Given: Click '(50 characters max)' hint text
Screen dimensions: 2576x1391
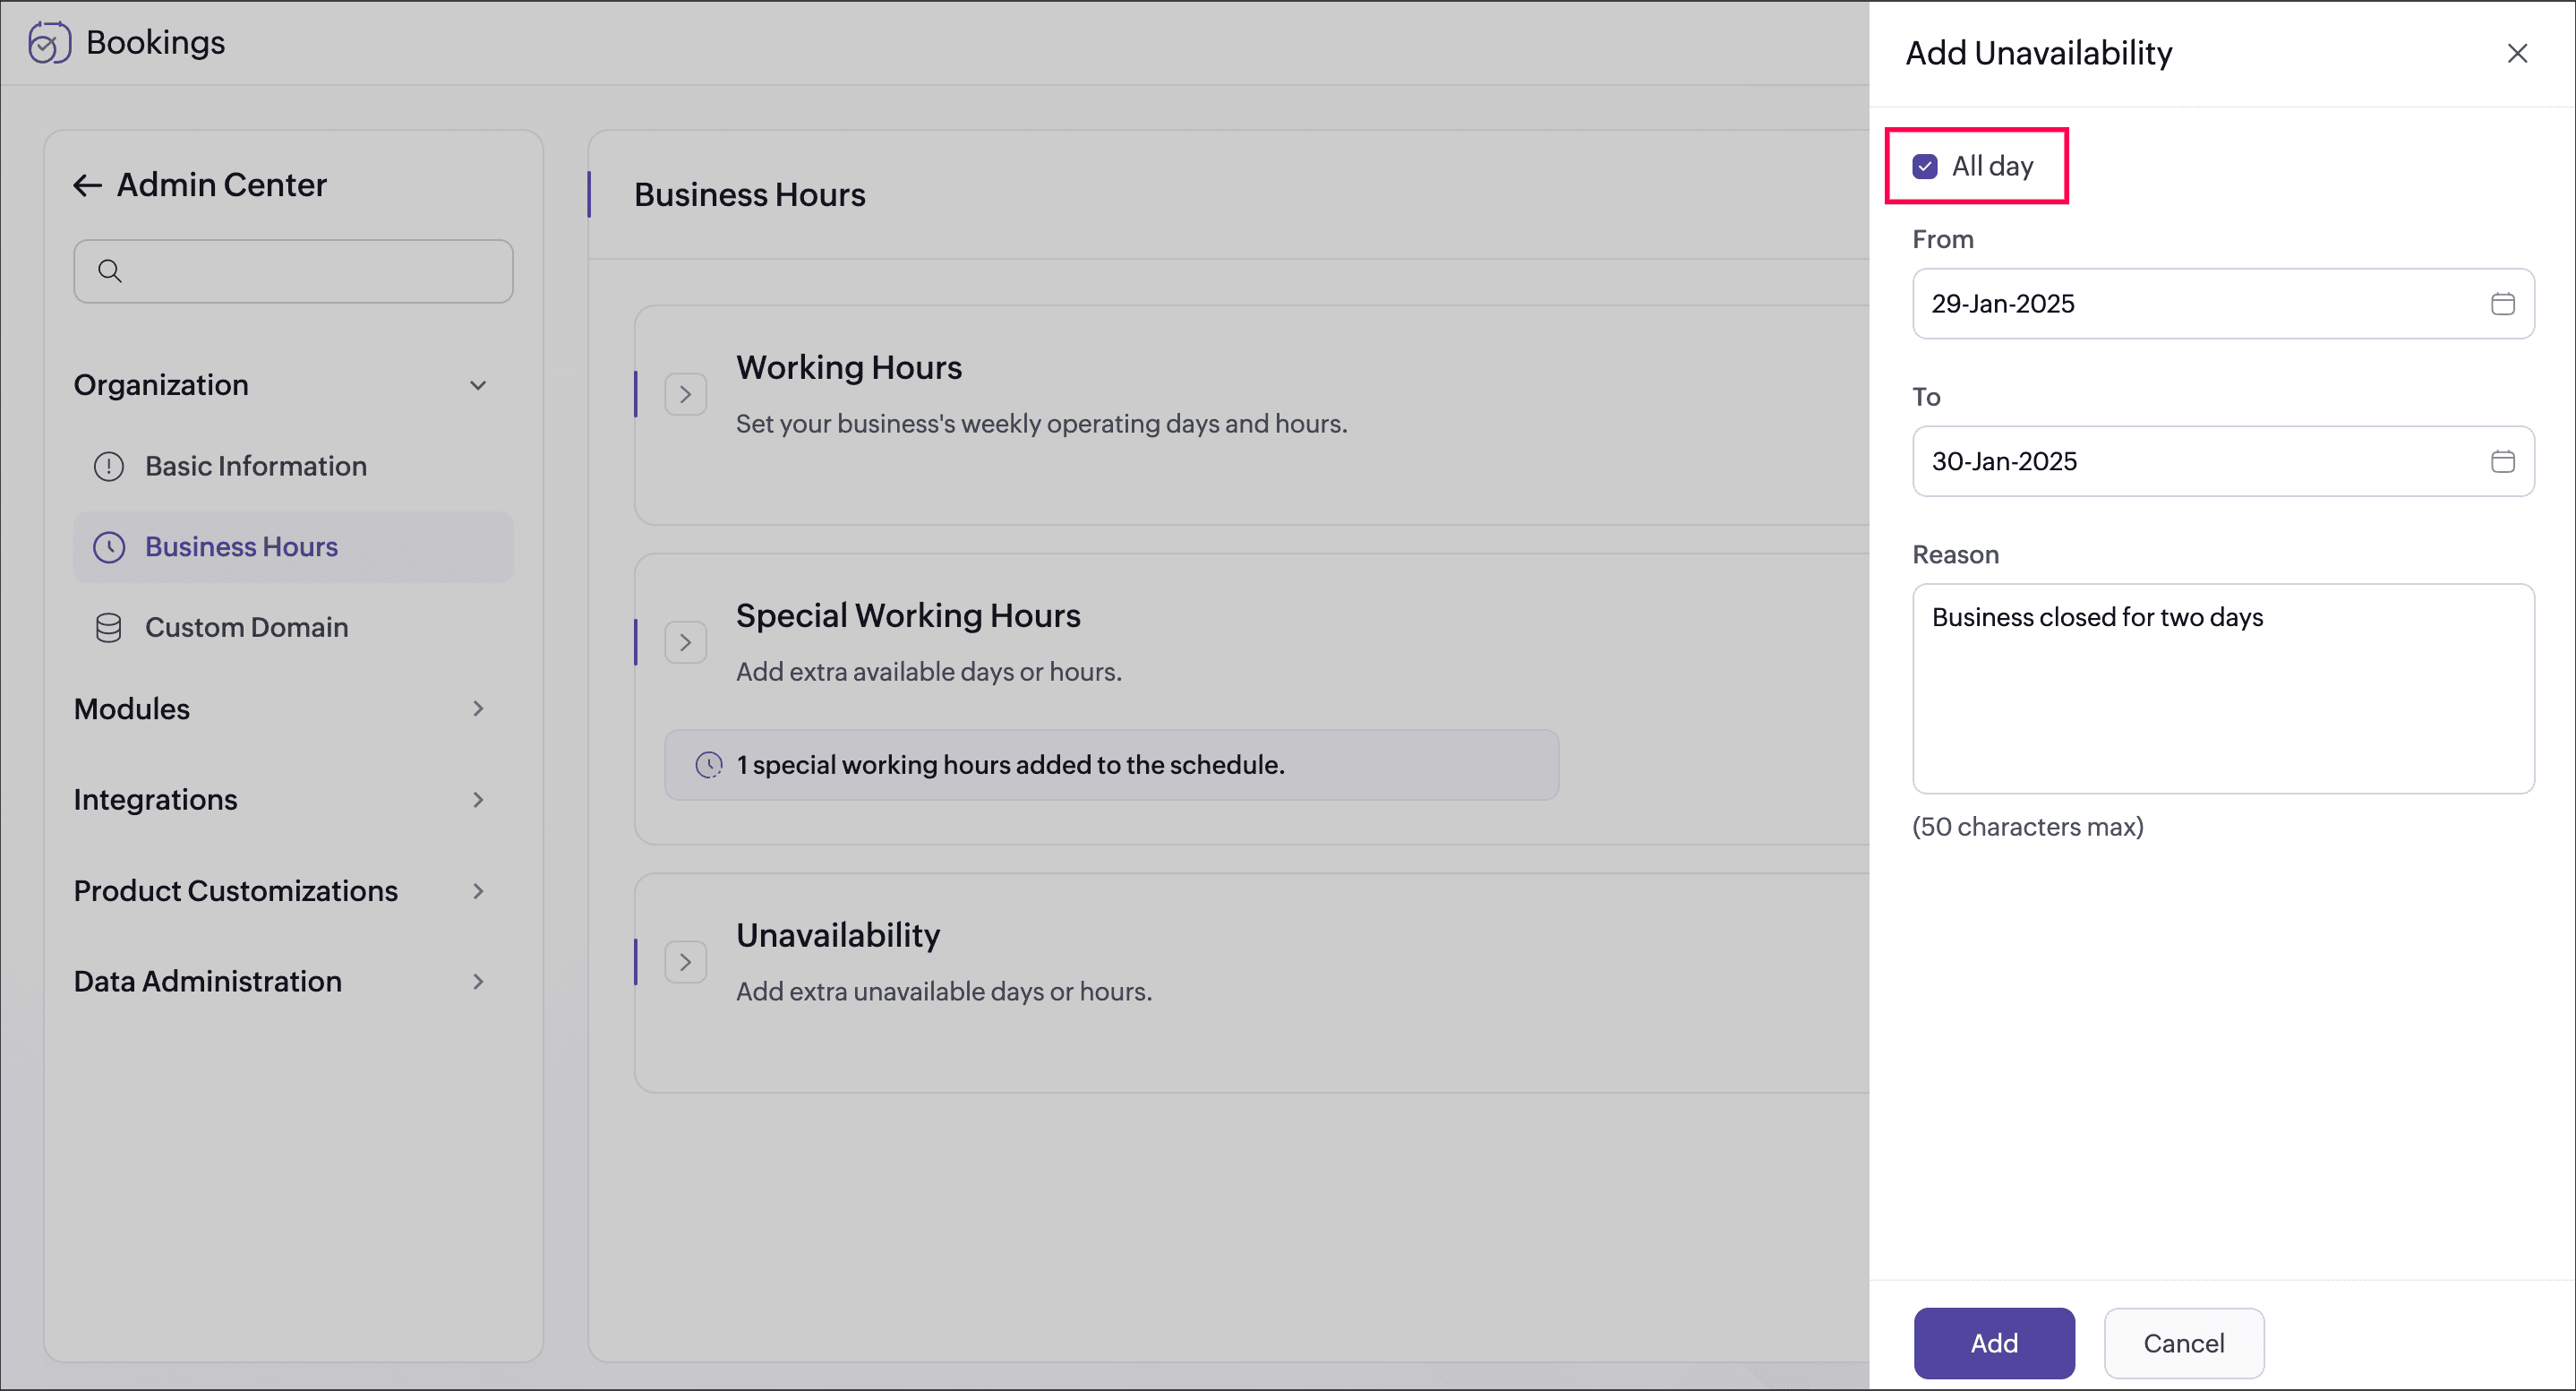Looking at the screenshot, I should (x=2028, y=827).
